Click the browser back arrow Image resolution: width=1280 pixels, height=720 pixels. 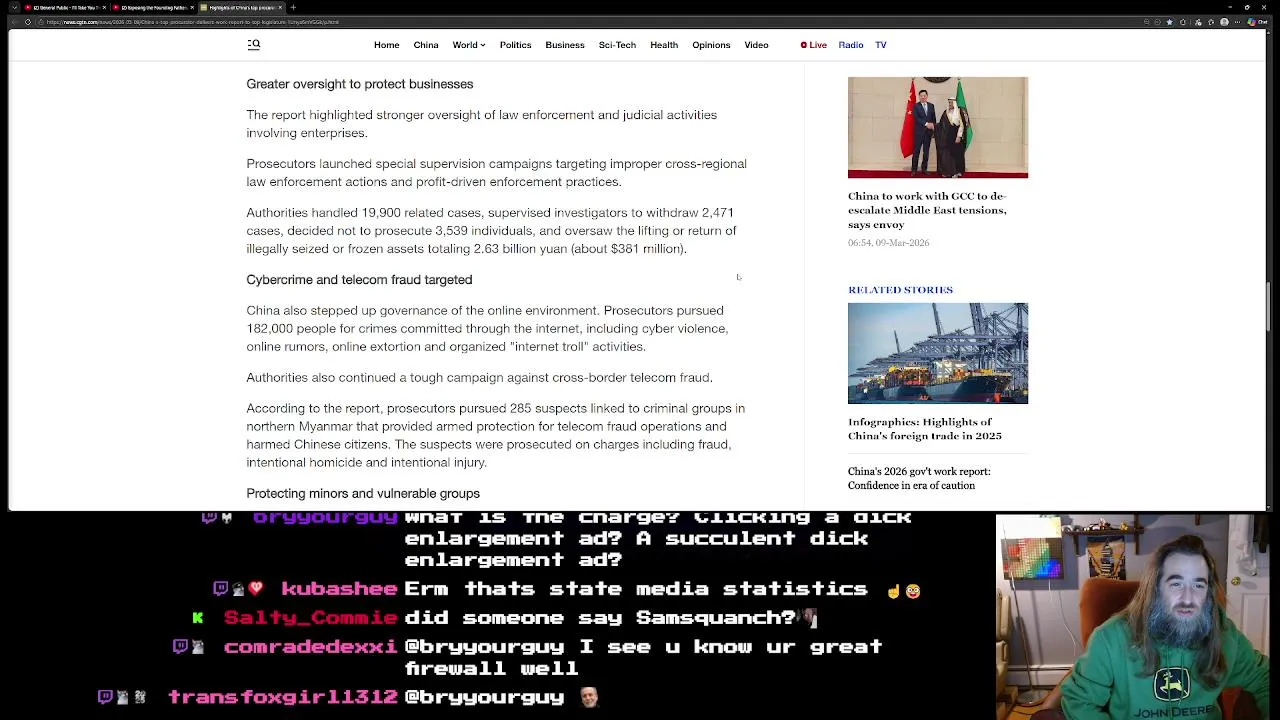pyautogui.click(x=14, y=22)
